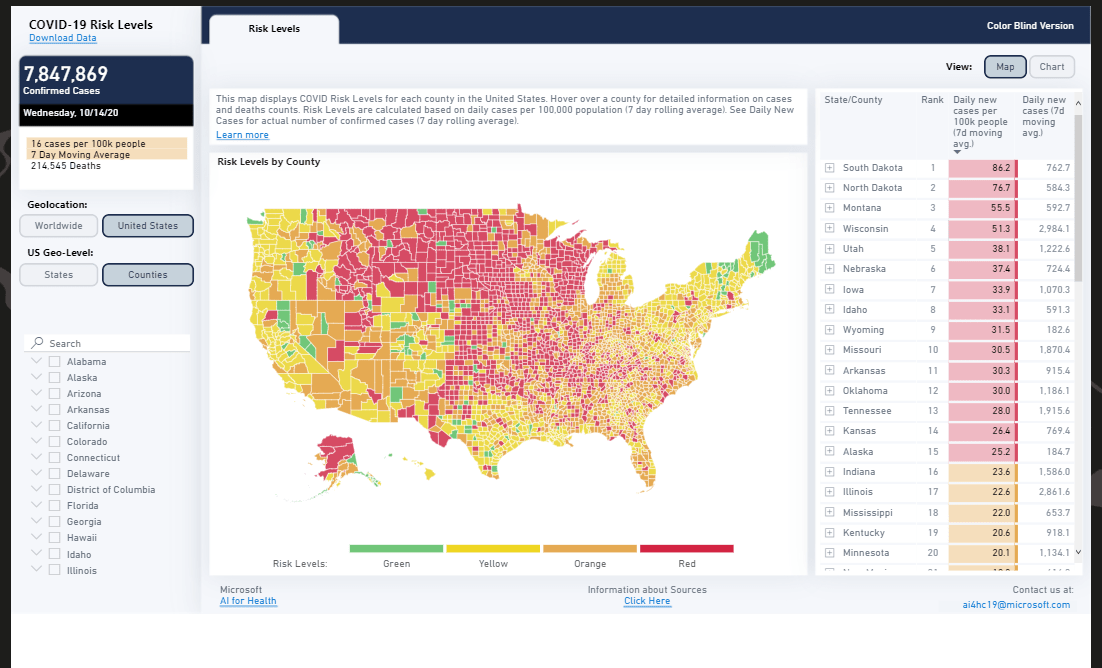Expand Illinois table row plus icon
The width and height of the screenshot is (1102, 668).
coord(829,492)
